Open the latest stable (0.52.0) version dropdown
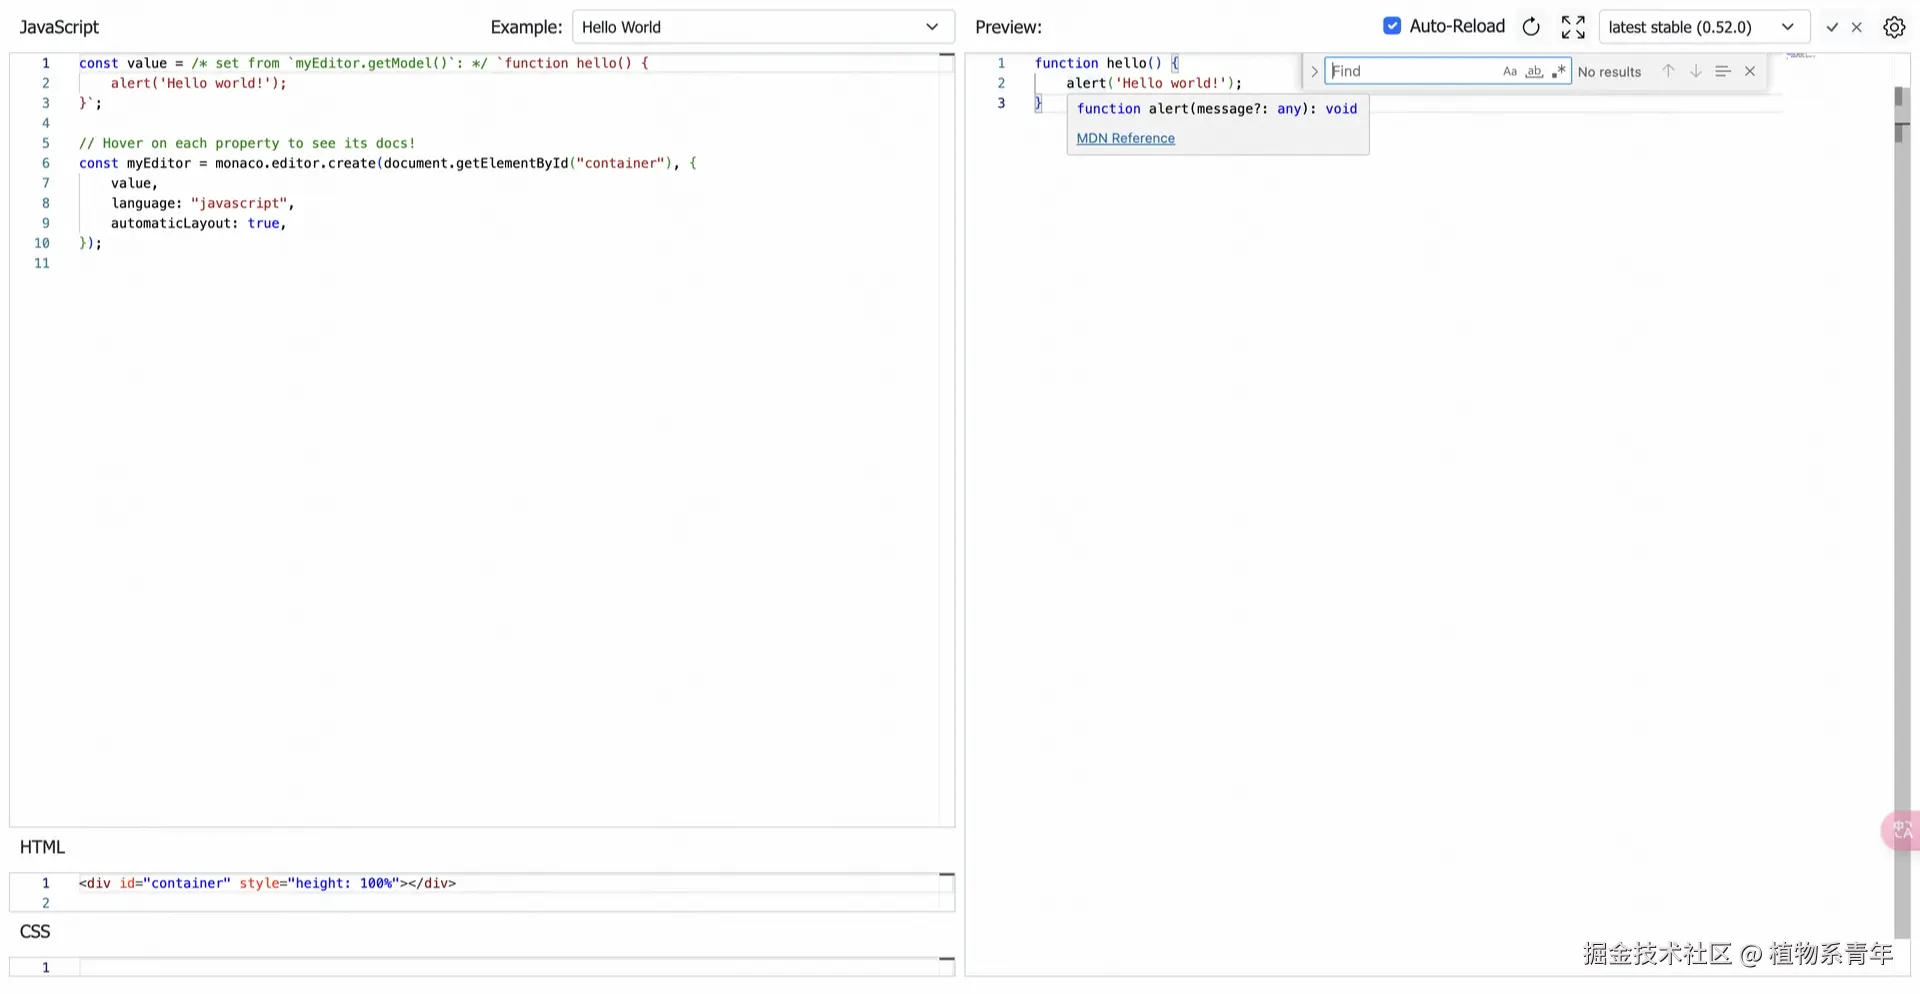1920x994 pixels. point(1704,27)
